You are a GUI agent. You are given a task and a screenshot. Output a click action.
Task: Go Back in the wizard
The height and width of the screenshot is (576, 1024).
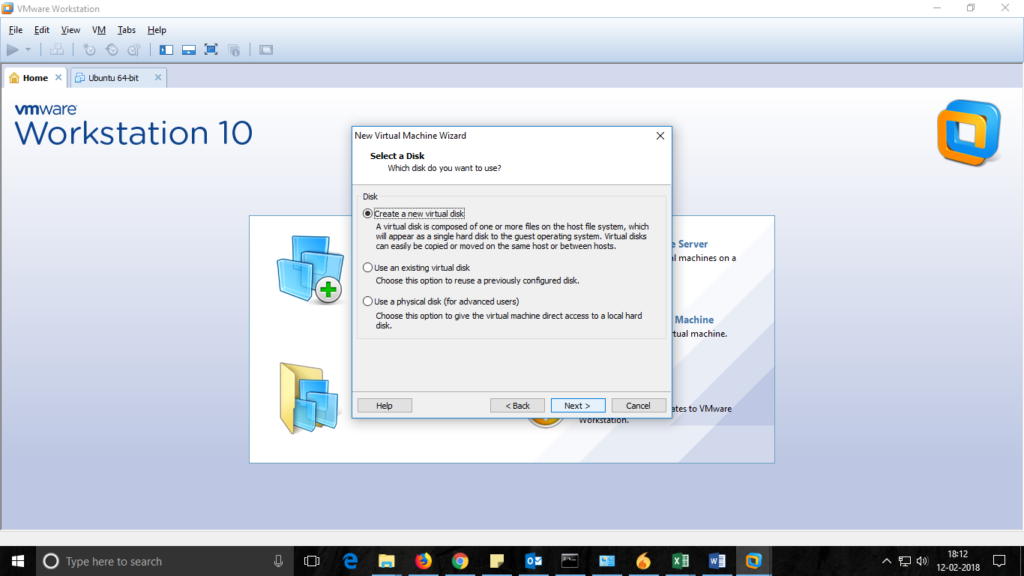517,405
